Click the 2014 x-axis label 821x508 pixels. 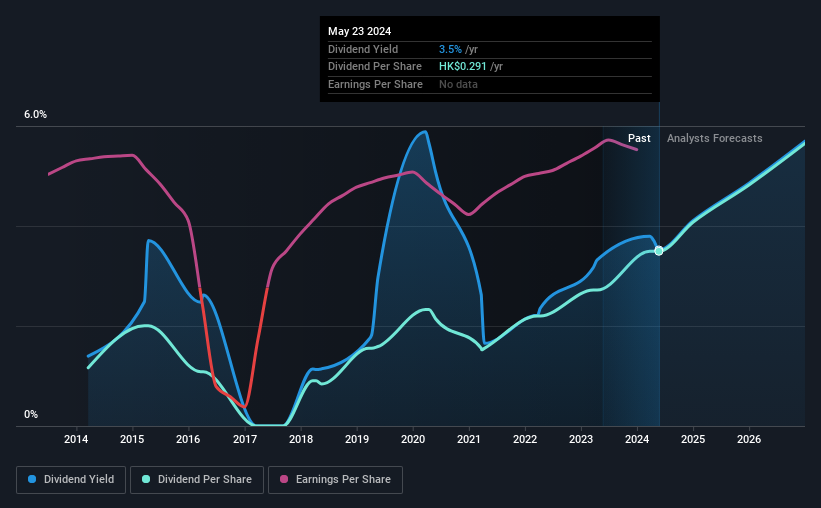(x=76, y=439)
